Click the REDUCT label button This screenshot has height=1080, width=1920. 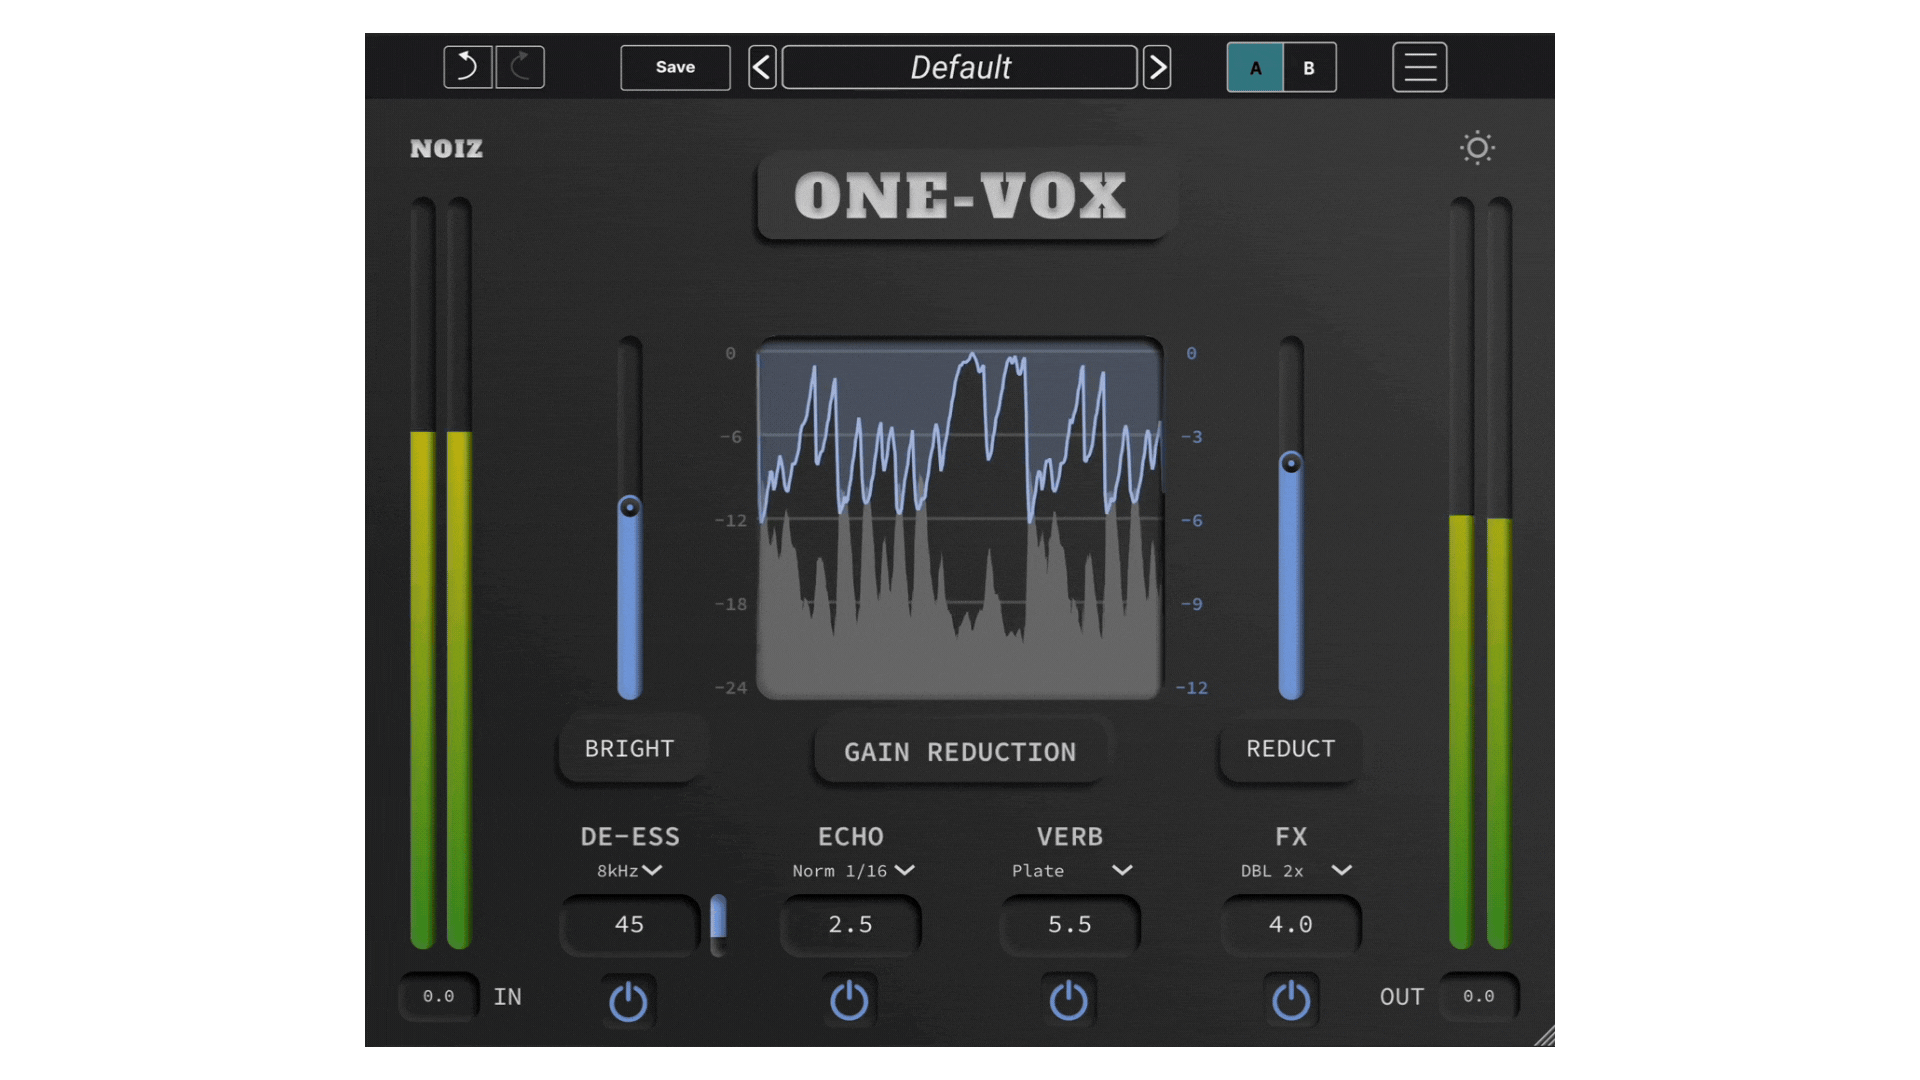(1291, 749)
